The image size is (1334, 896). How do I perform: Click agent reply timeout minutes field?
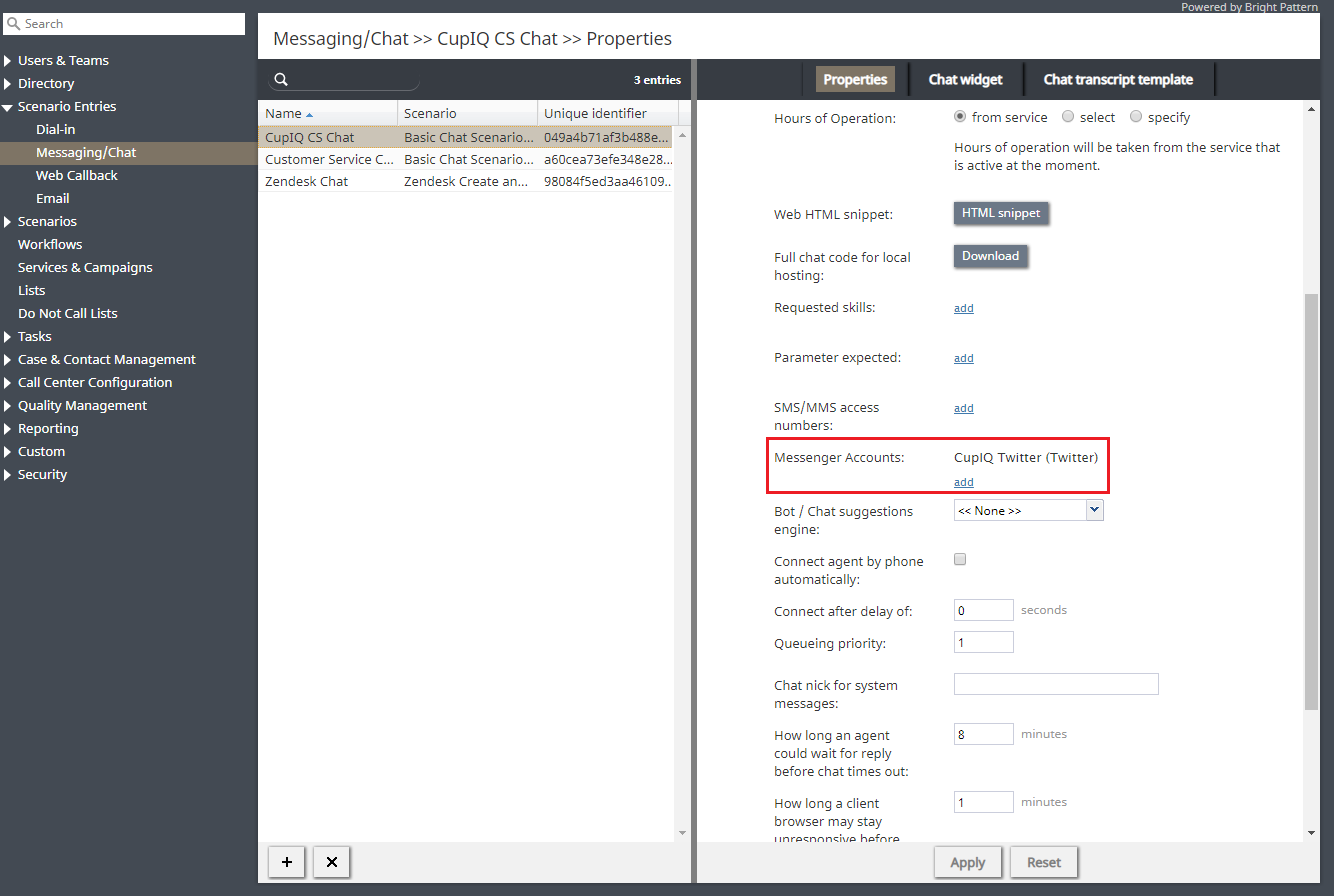[984, 734]
